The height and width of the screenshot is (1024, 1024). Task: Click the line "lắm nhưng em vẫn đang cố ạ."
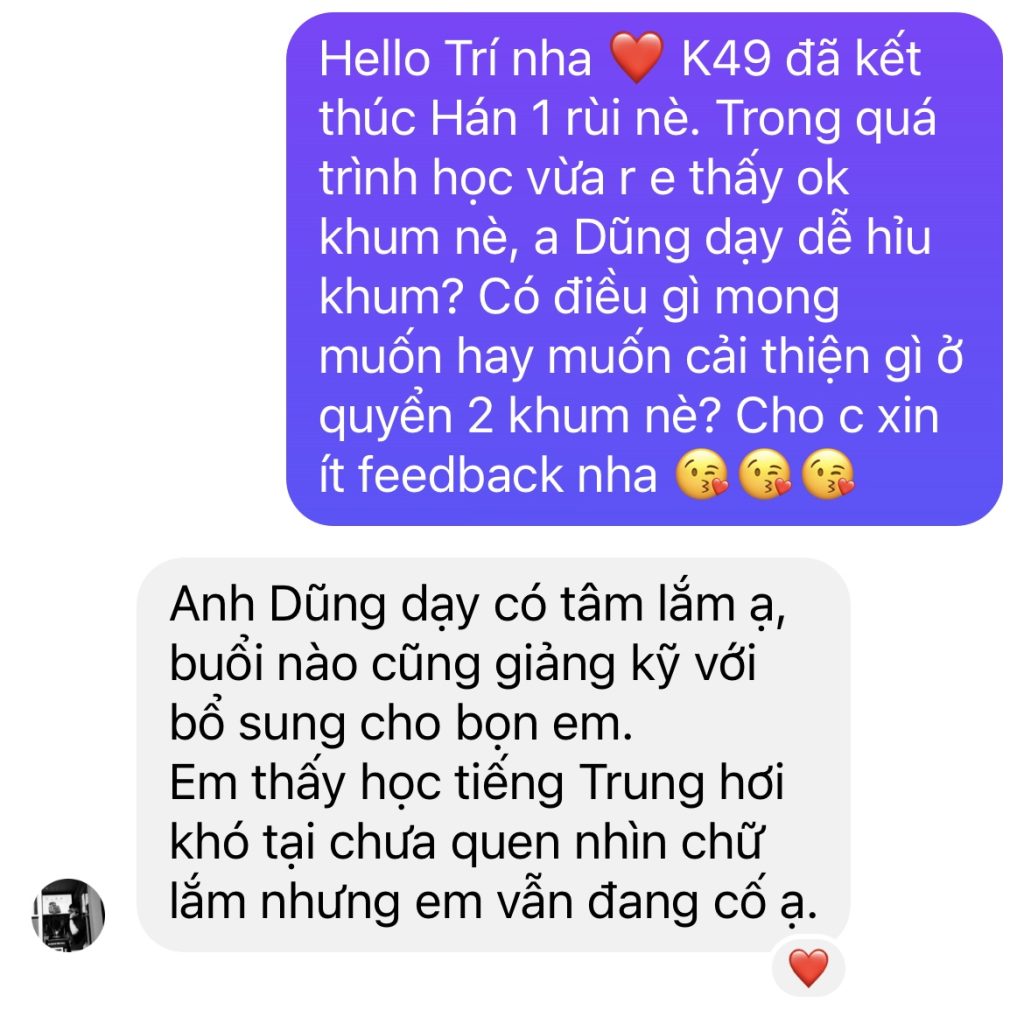pos(493,903)
